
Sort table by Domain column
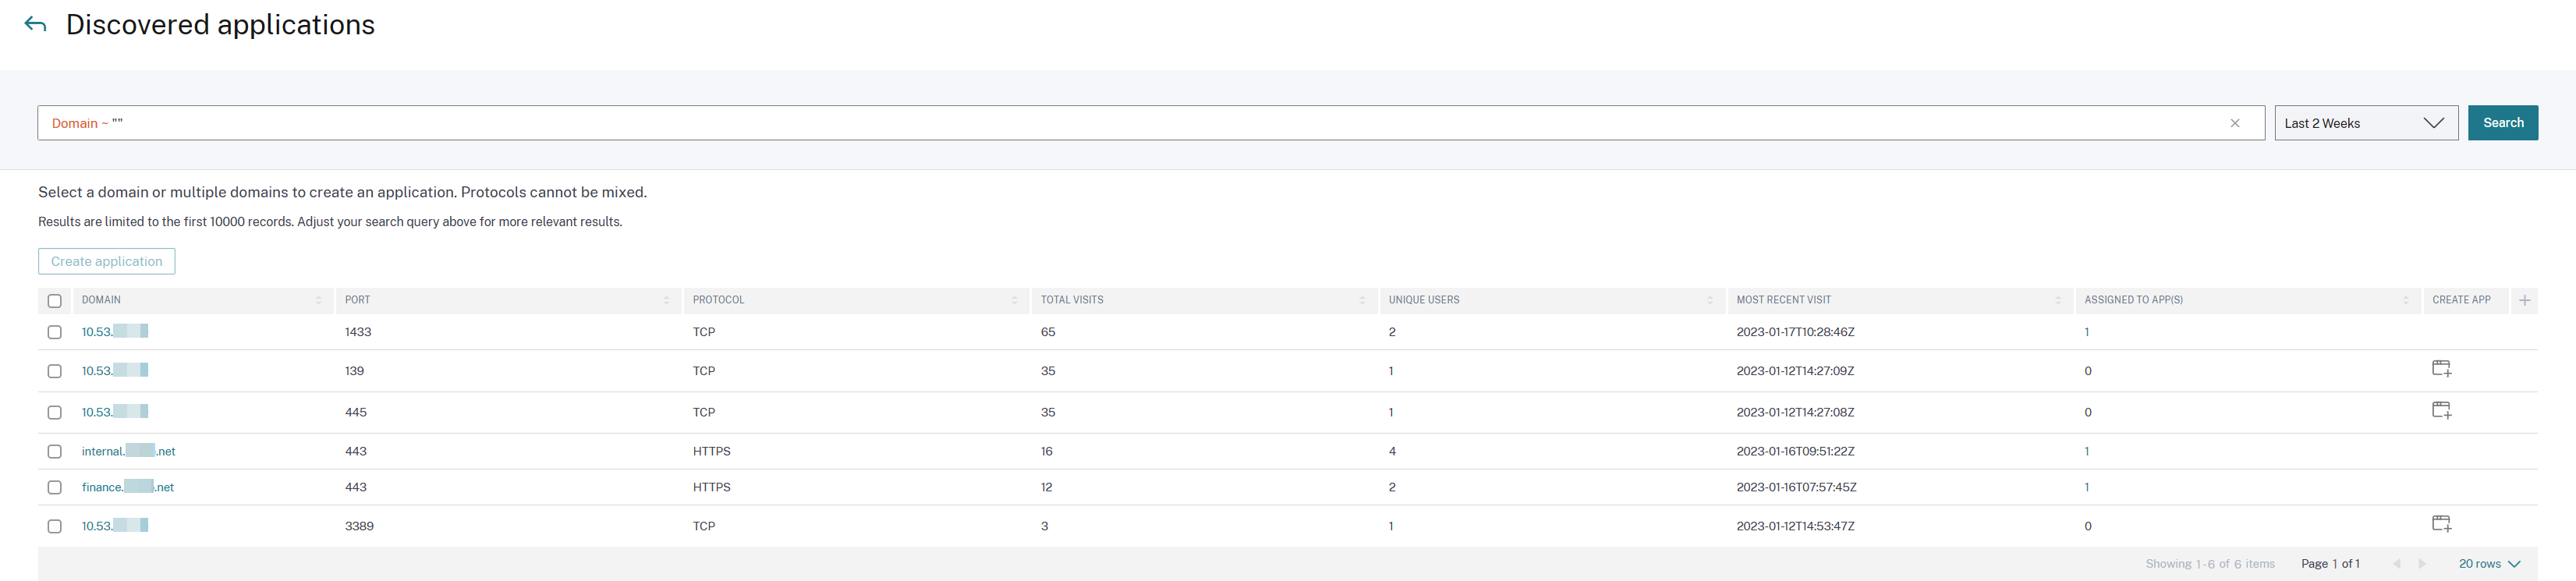pyautogui.click(x=318, y=300)
